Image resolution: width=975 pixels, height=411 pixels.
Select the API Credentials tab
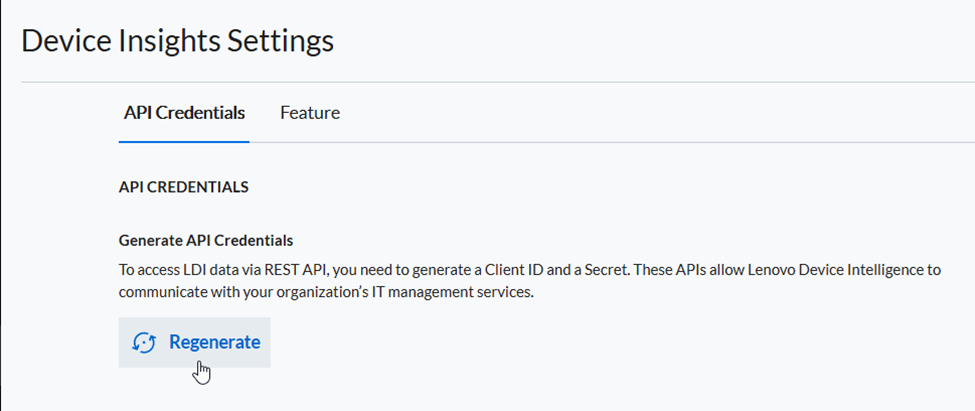click(x=184, y=113)
